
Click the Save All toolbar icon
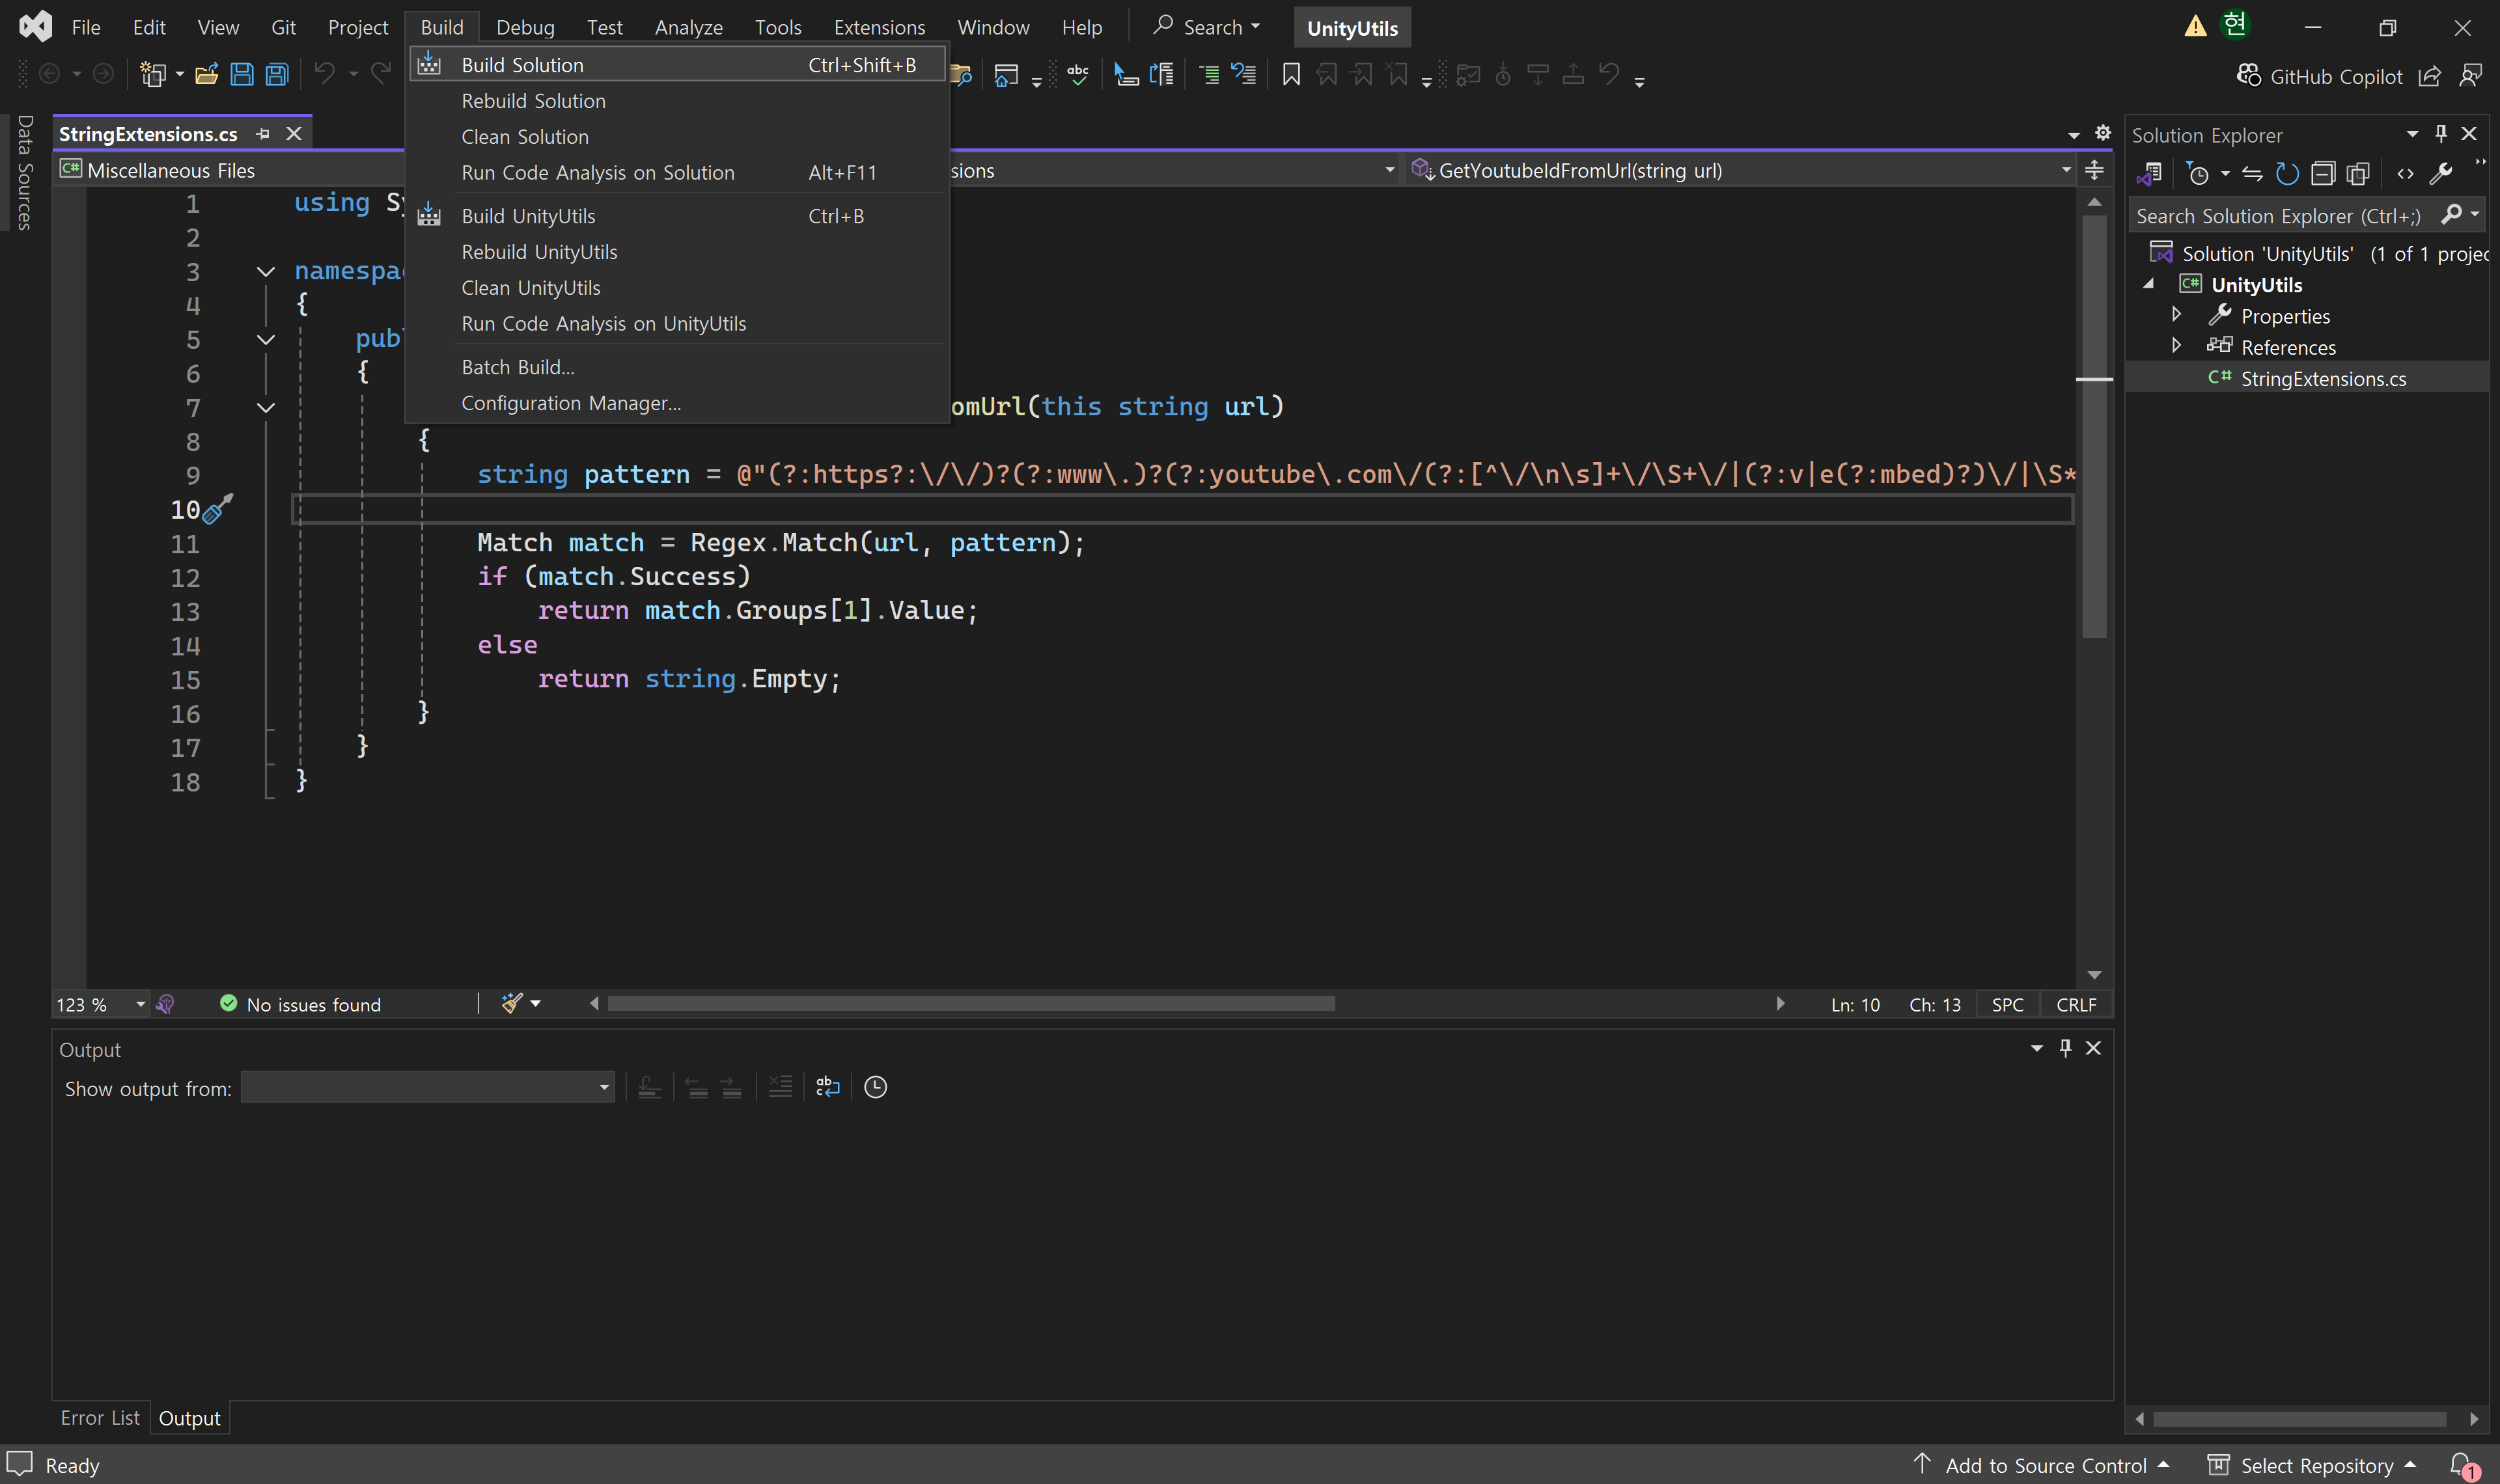(277, 74)
